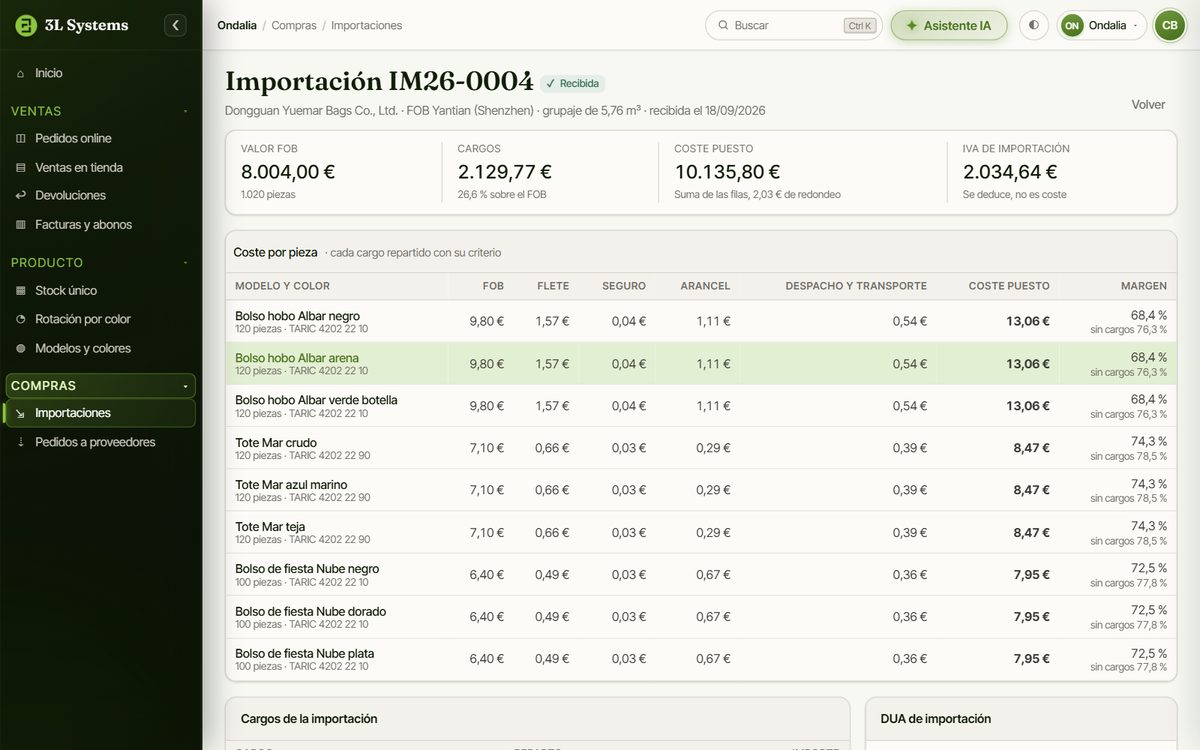
Task: Click the Ctrl K shortcut hint
Action: [859, 26]
